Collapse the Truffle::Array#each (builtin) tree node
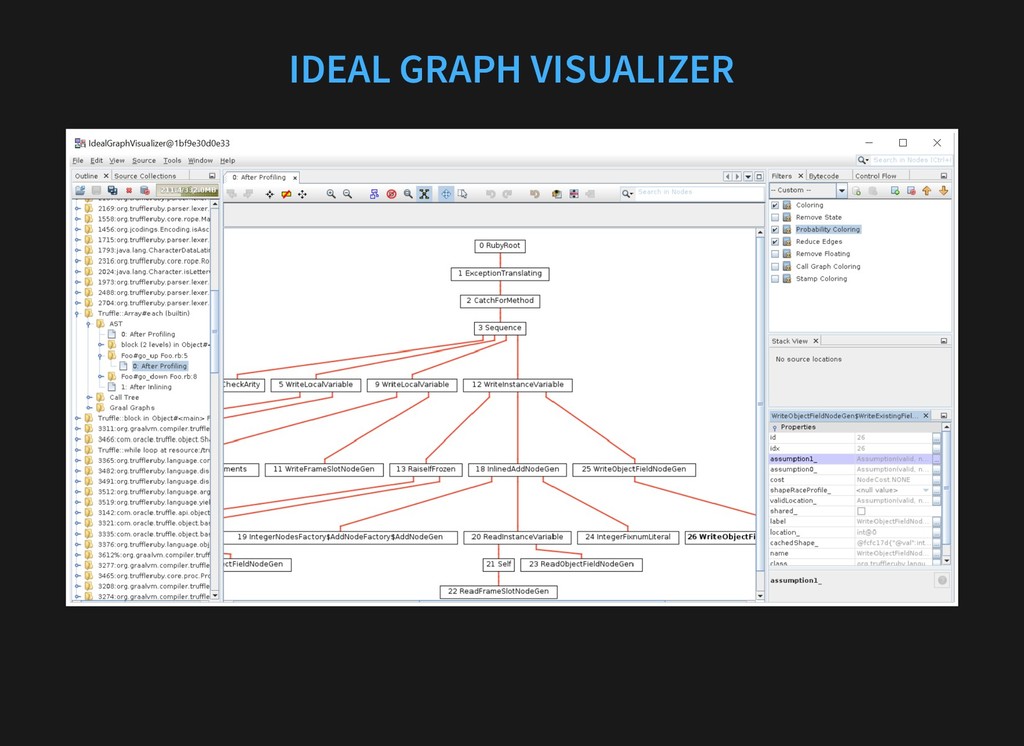Screen dimensions: 1024x746 point(78,314)
